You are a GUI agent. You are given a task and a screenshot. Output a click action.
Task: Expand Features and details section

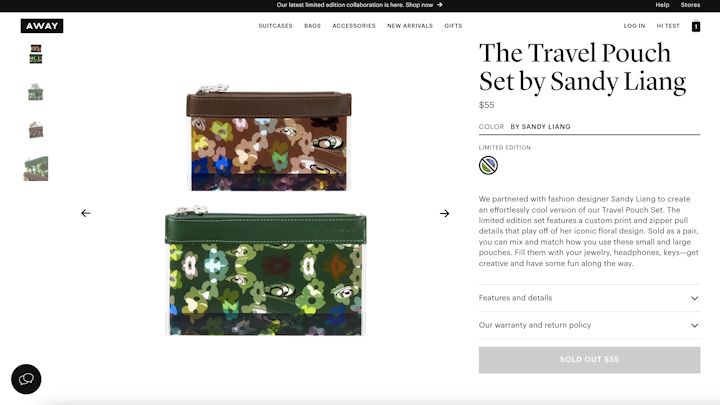[589, 298]
